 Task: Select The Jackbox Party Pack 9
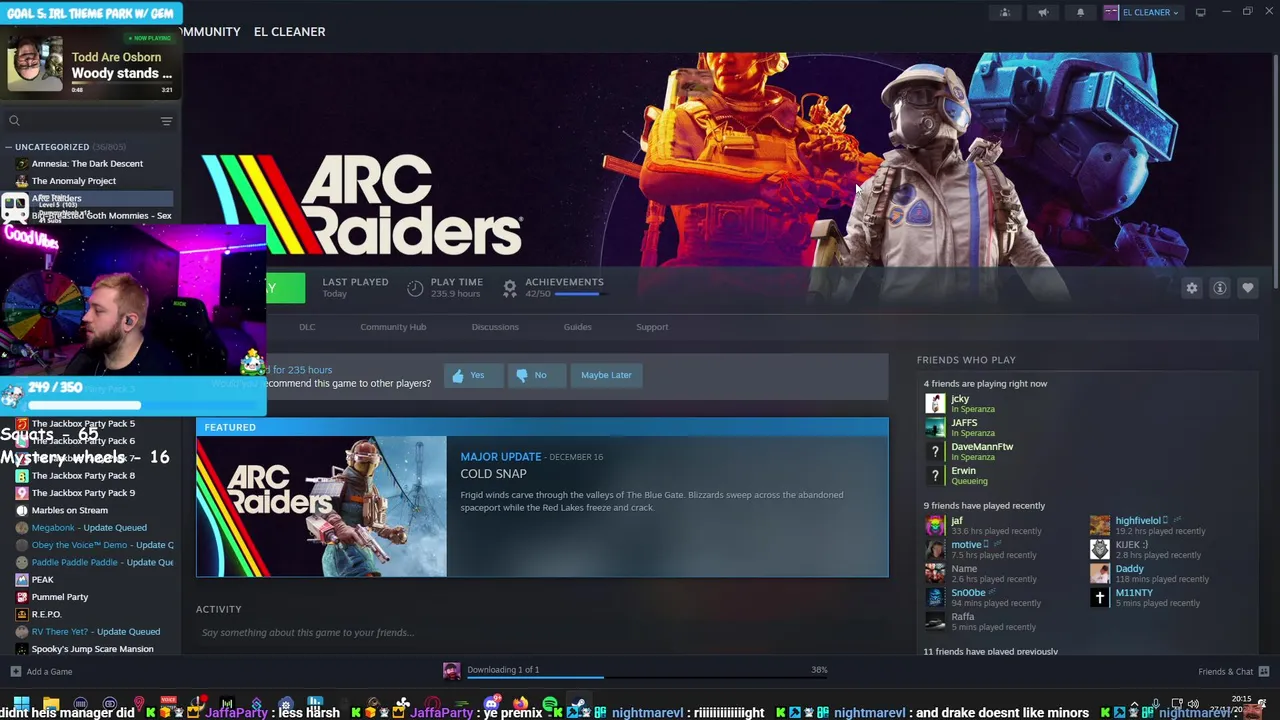click(83, 493)
